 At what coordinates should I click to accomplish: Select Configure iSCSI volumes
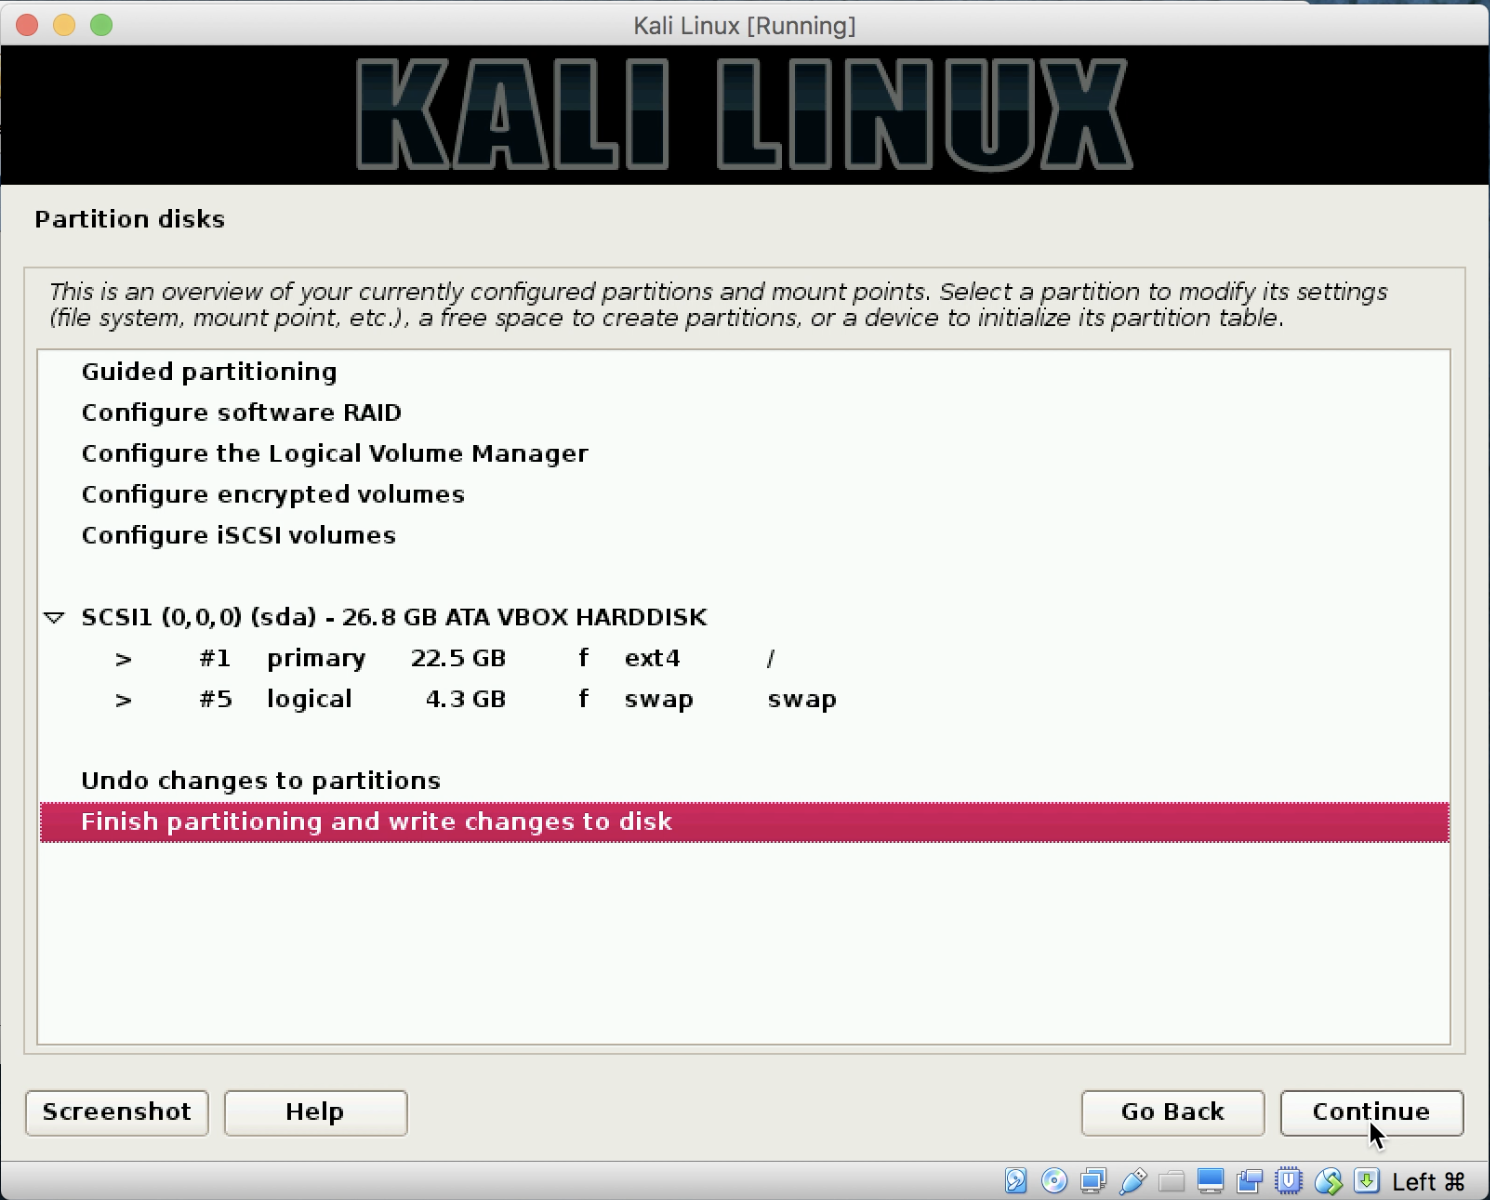(744, 536)
